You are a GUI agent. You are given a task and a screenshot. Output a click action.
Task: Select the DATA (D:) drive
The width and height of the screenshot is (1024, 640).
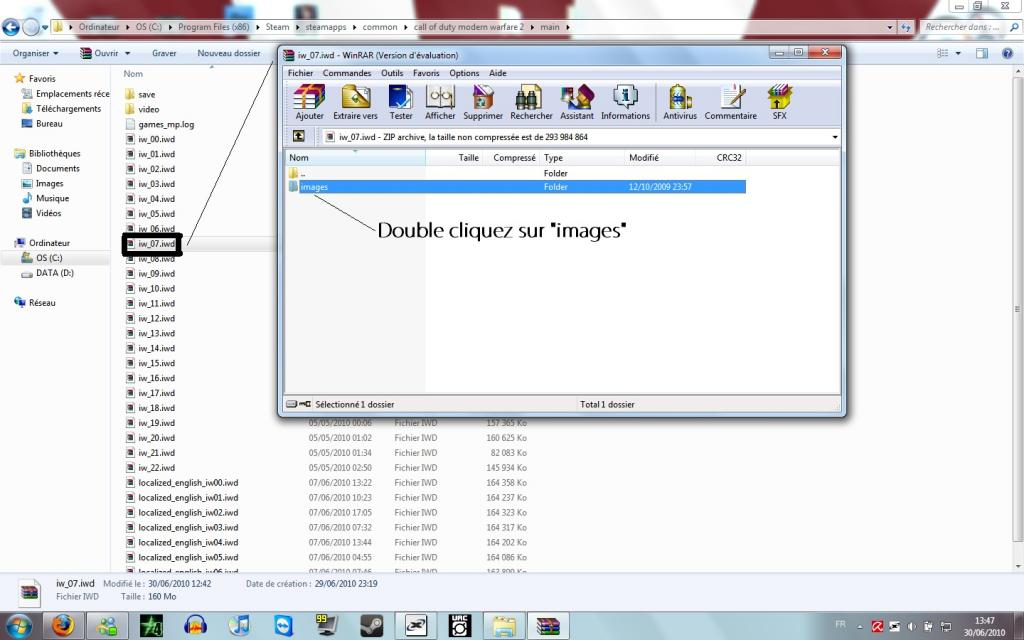coord(55,273)
